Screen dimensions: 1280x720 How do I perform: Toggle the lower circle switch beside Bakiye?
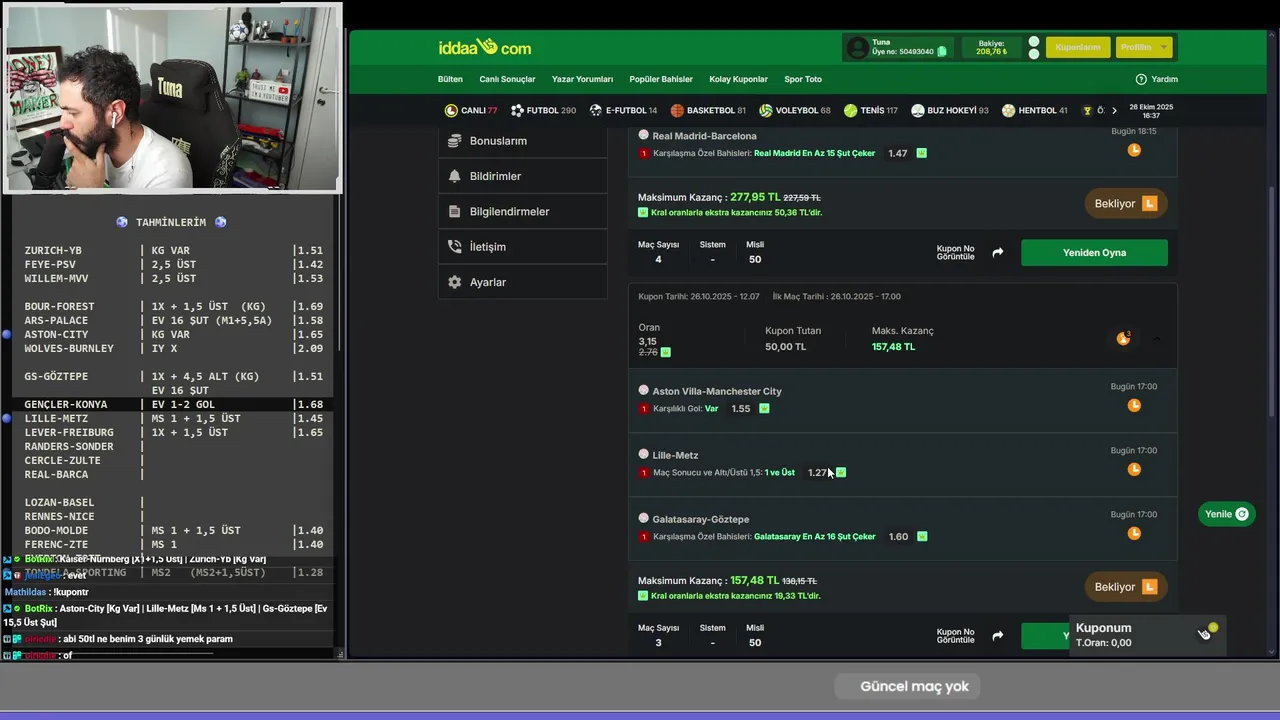point(1034,54)
